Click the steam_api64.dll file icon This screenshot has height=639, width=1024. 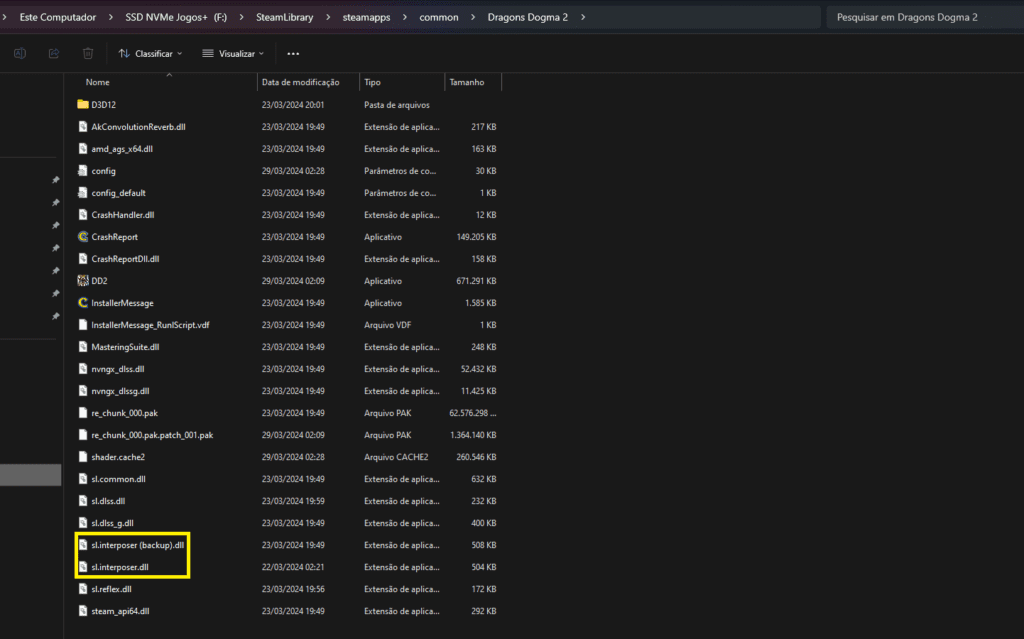[83, 611]
